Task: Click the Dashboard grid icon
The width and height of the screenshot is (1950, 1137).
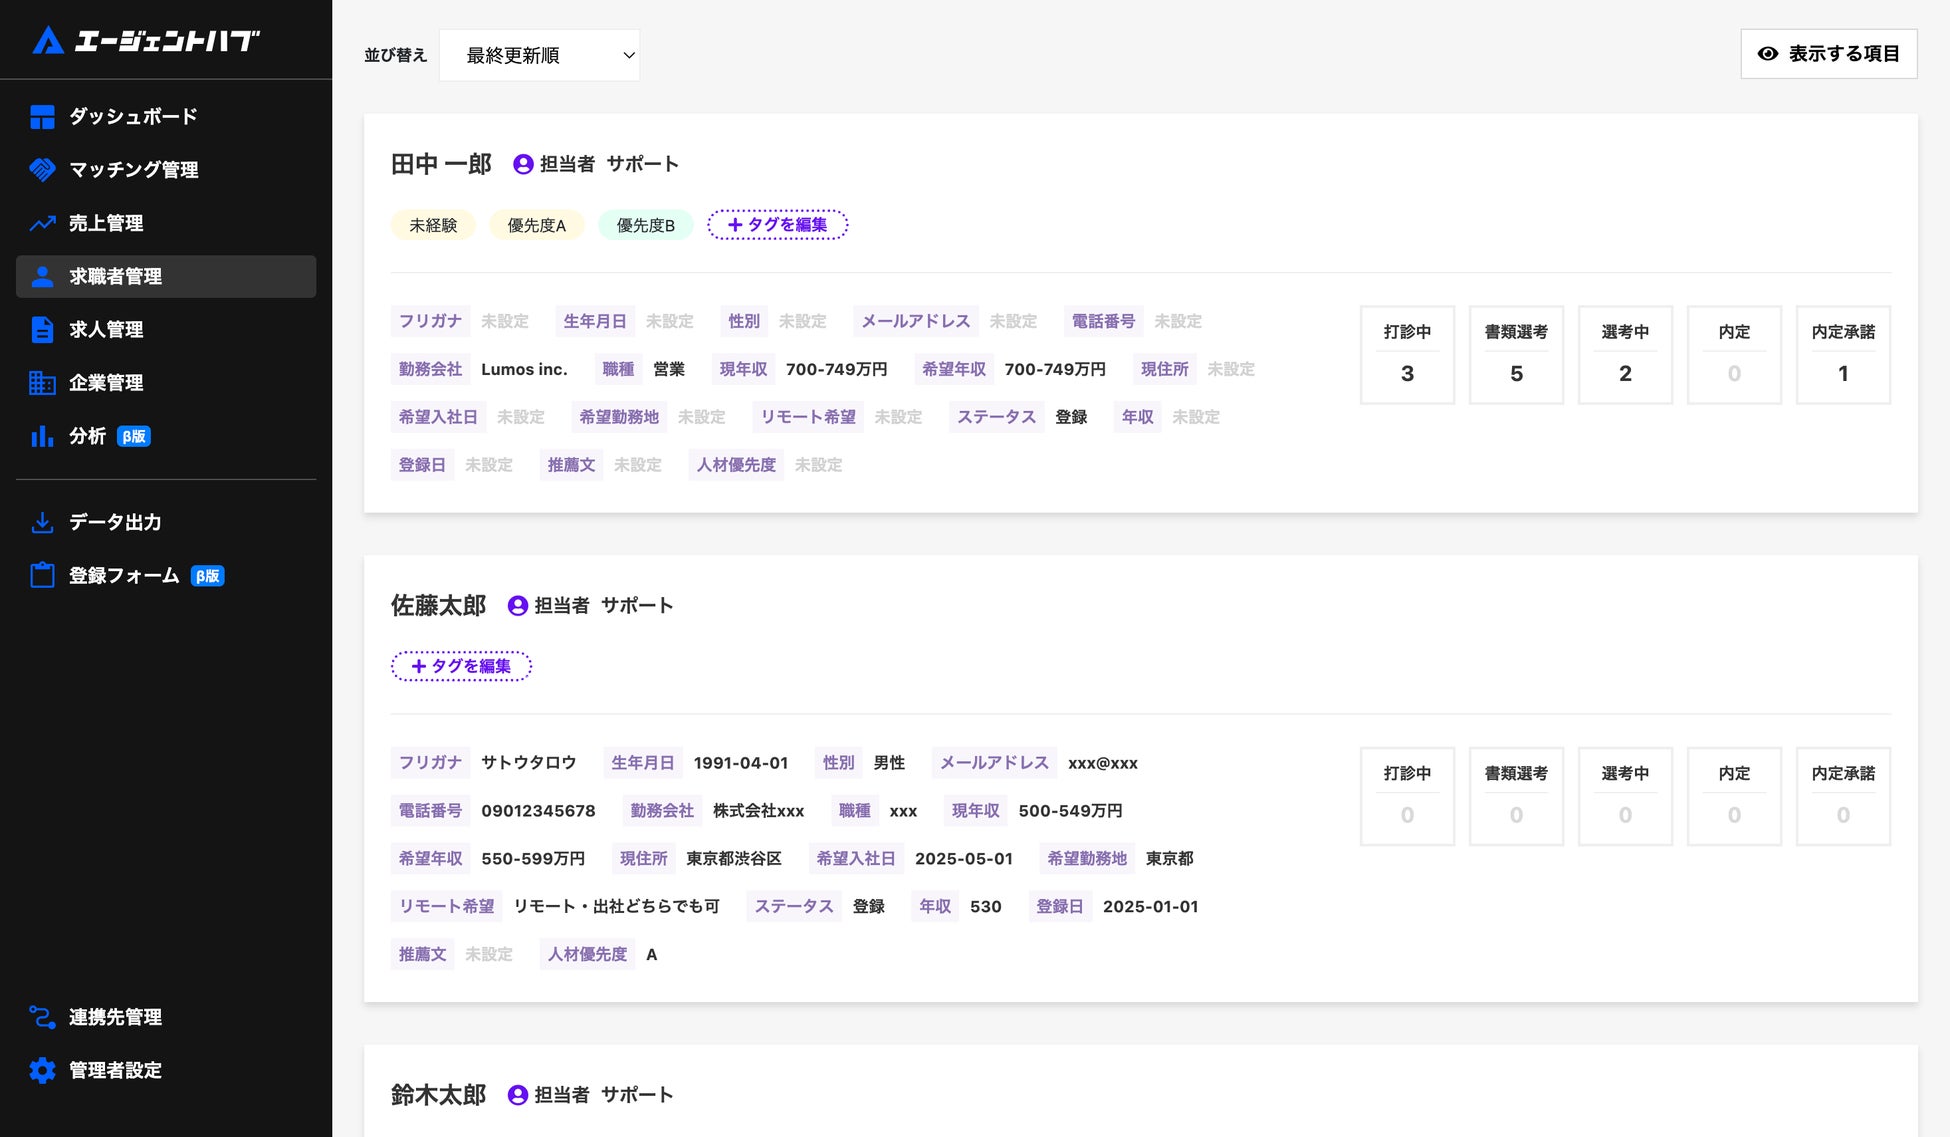Action: point(42,117)
